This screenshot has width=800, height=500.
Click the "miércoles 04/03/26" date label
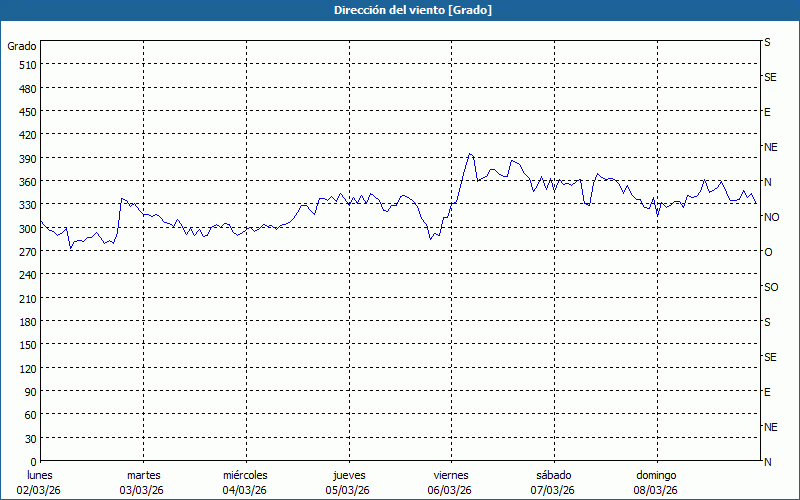(245, 482)
